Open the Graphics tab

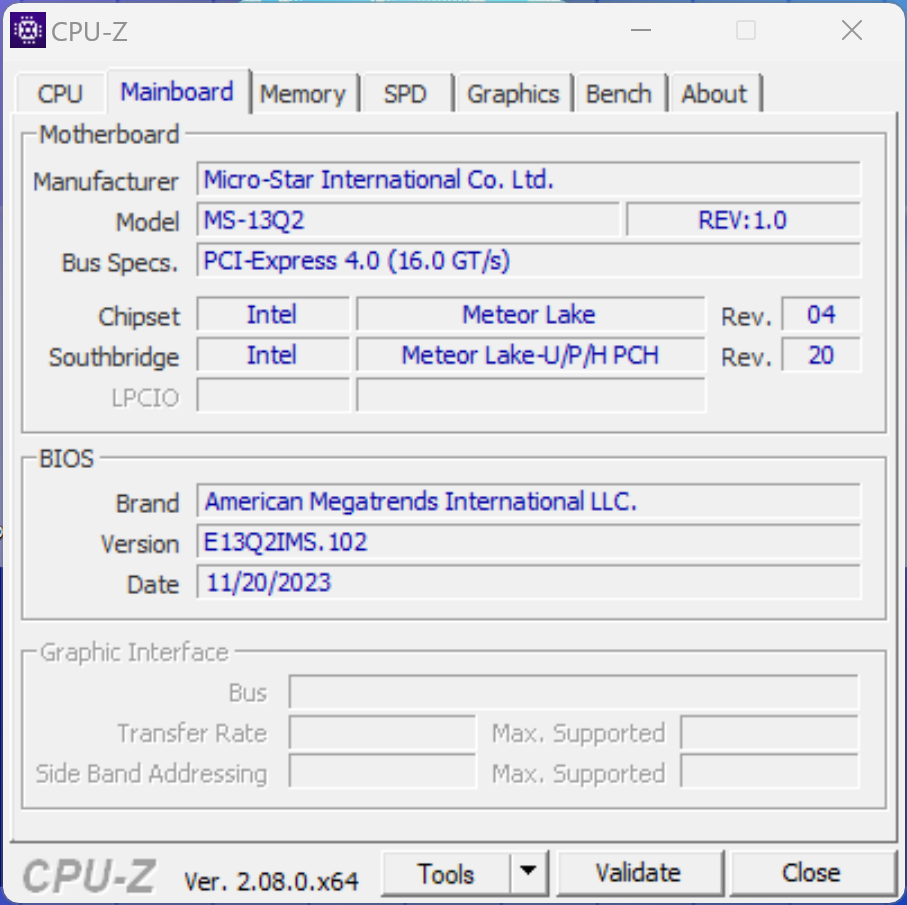(x=513, y=93)
